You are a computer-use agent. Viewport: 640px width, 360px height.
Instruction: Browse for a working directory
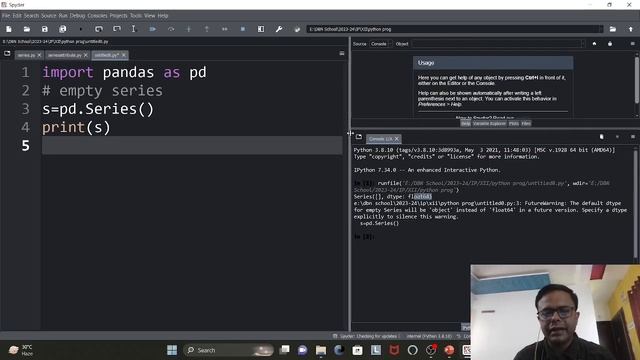pyautogui.click(x=613, y=29)
